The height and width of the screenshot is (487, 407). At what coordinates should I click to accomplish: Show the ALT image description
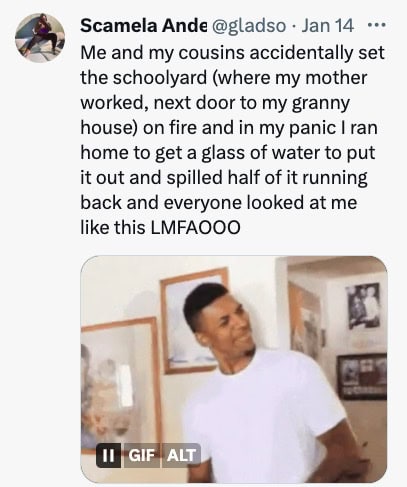[x=181, y=455]
